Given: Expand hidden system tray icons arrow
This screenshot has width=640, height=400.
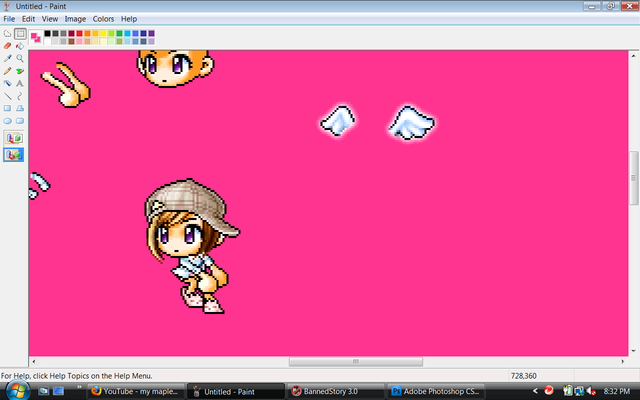Looking at the screenshot, I should [x=535, y=391].
